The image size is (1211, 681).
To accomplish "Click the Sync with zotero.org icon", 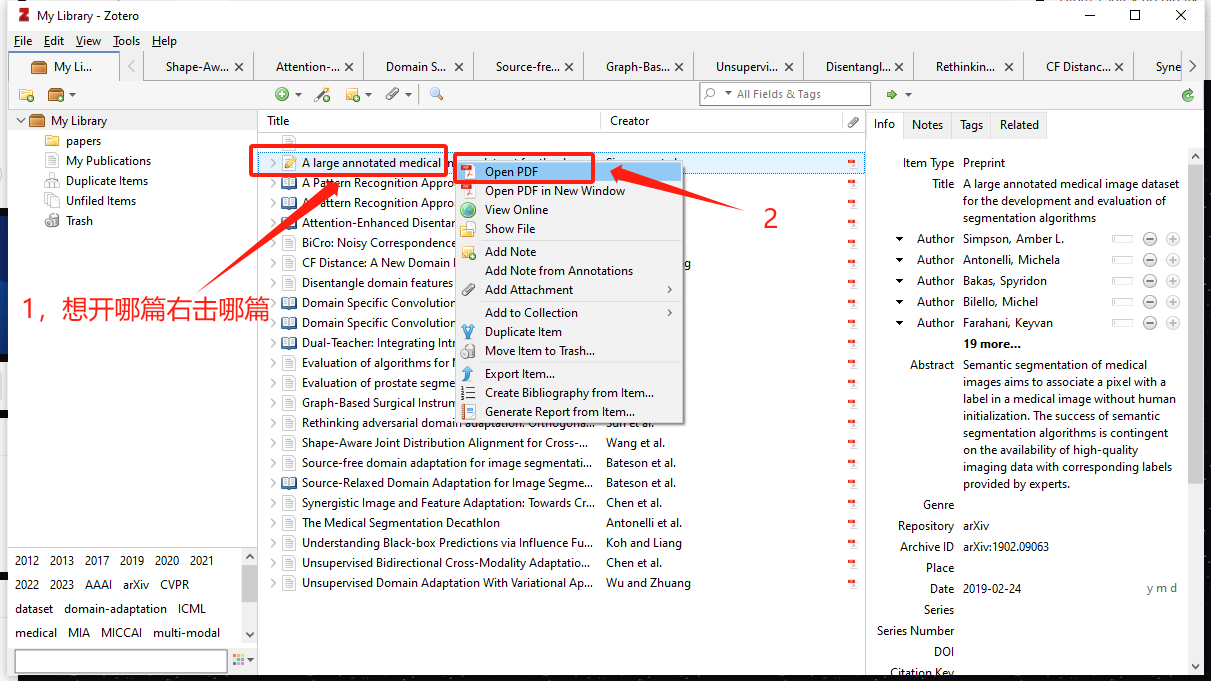I will 1187,95.
